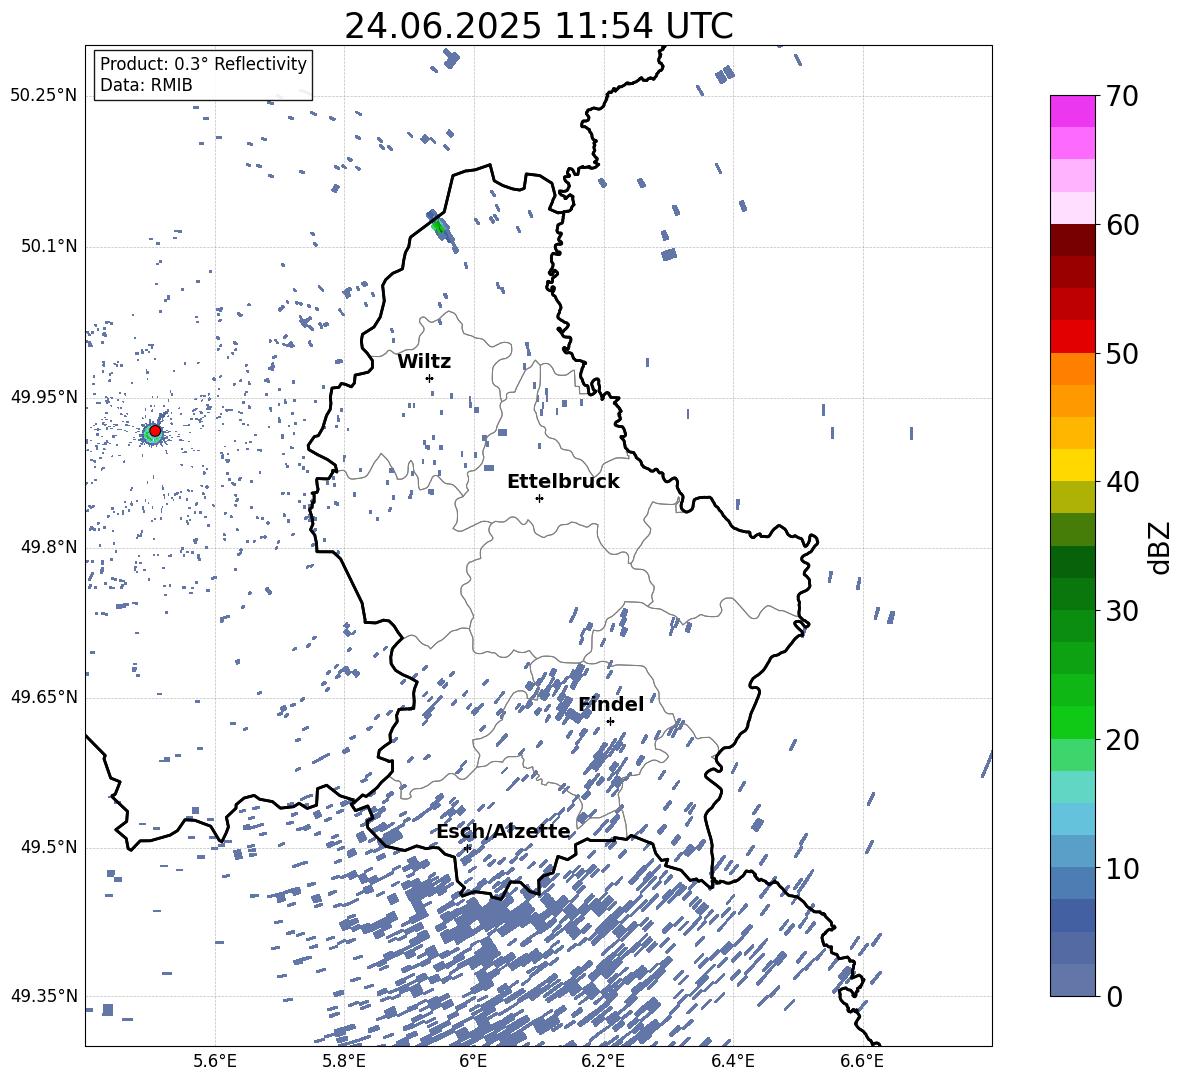Click the Esch/Alzette city label
The width and height of the screenshot is (1184, 1081).
point(504,831)
